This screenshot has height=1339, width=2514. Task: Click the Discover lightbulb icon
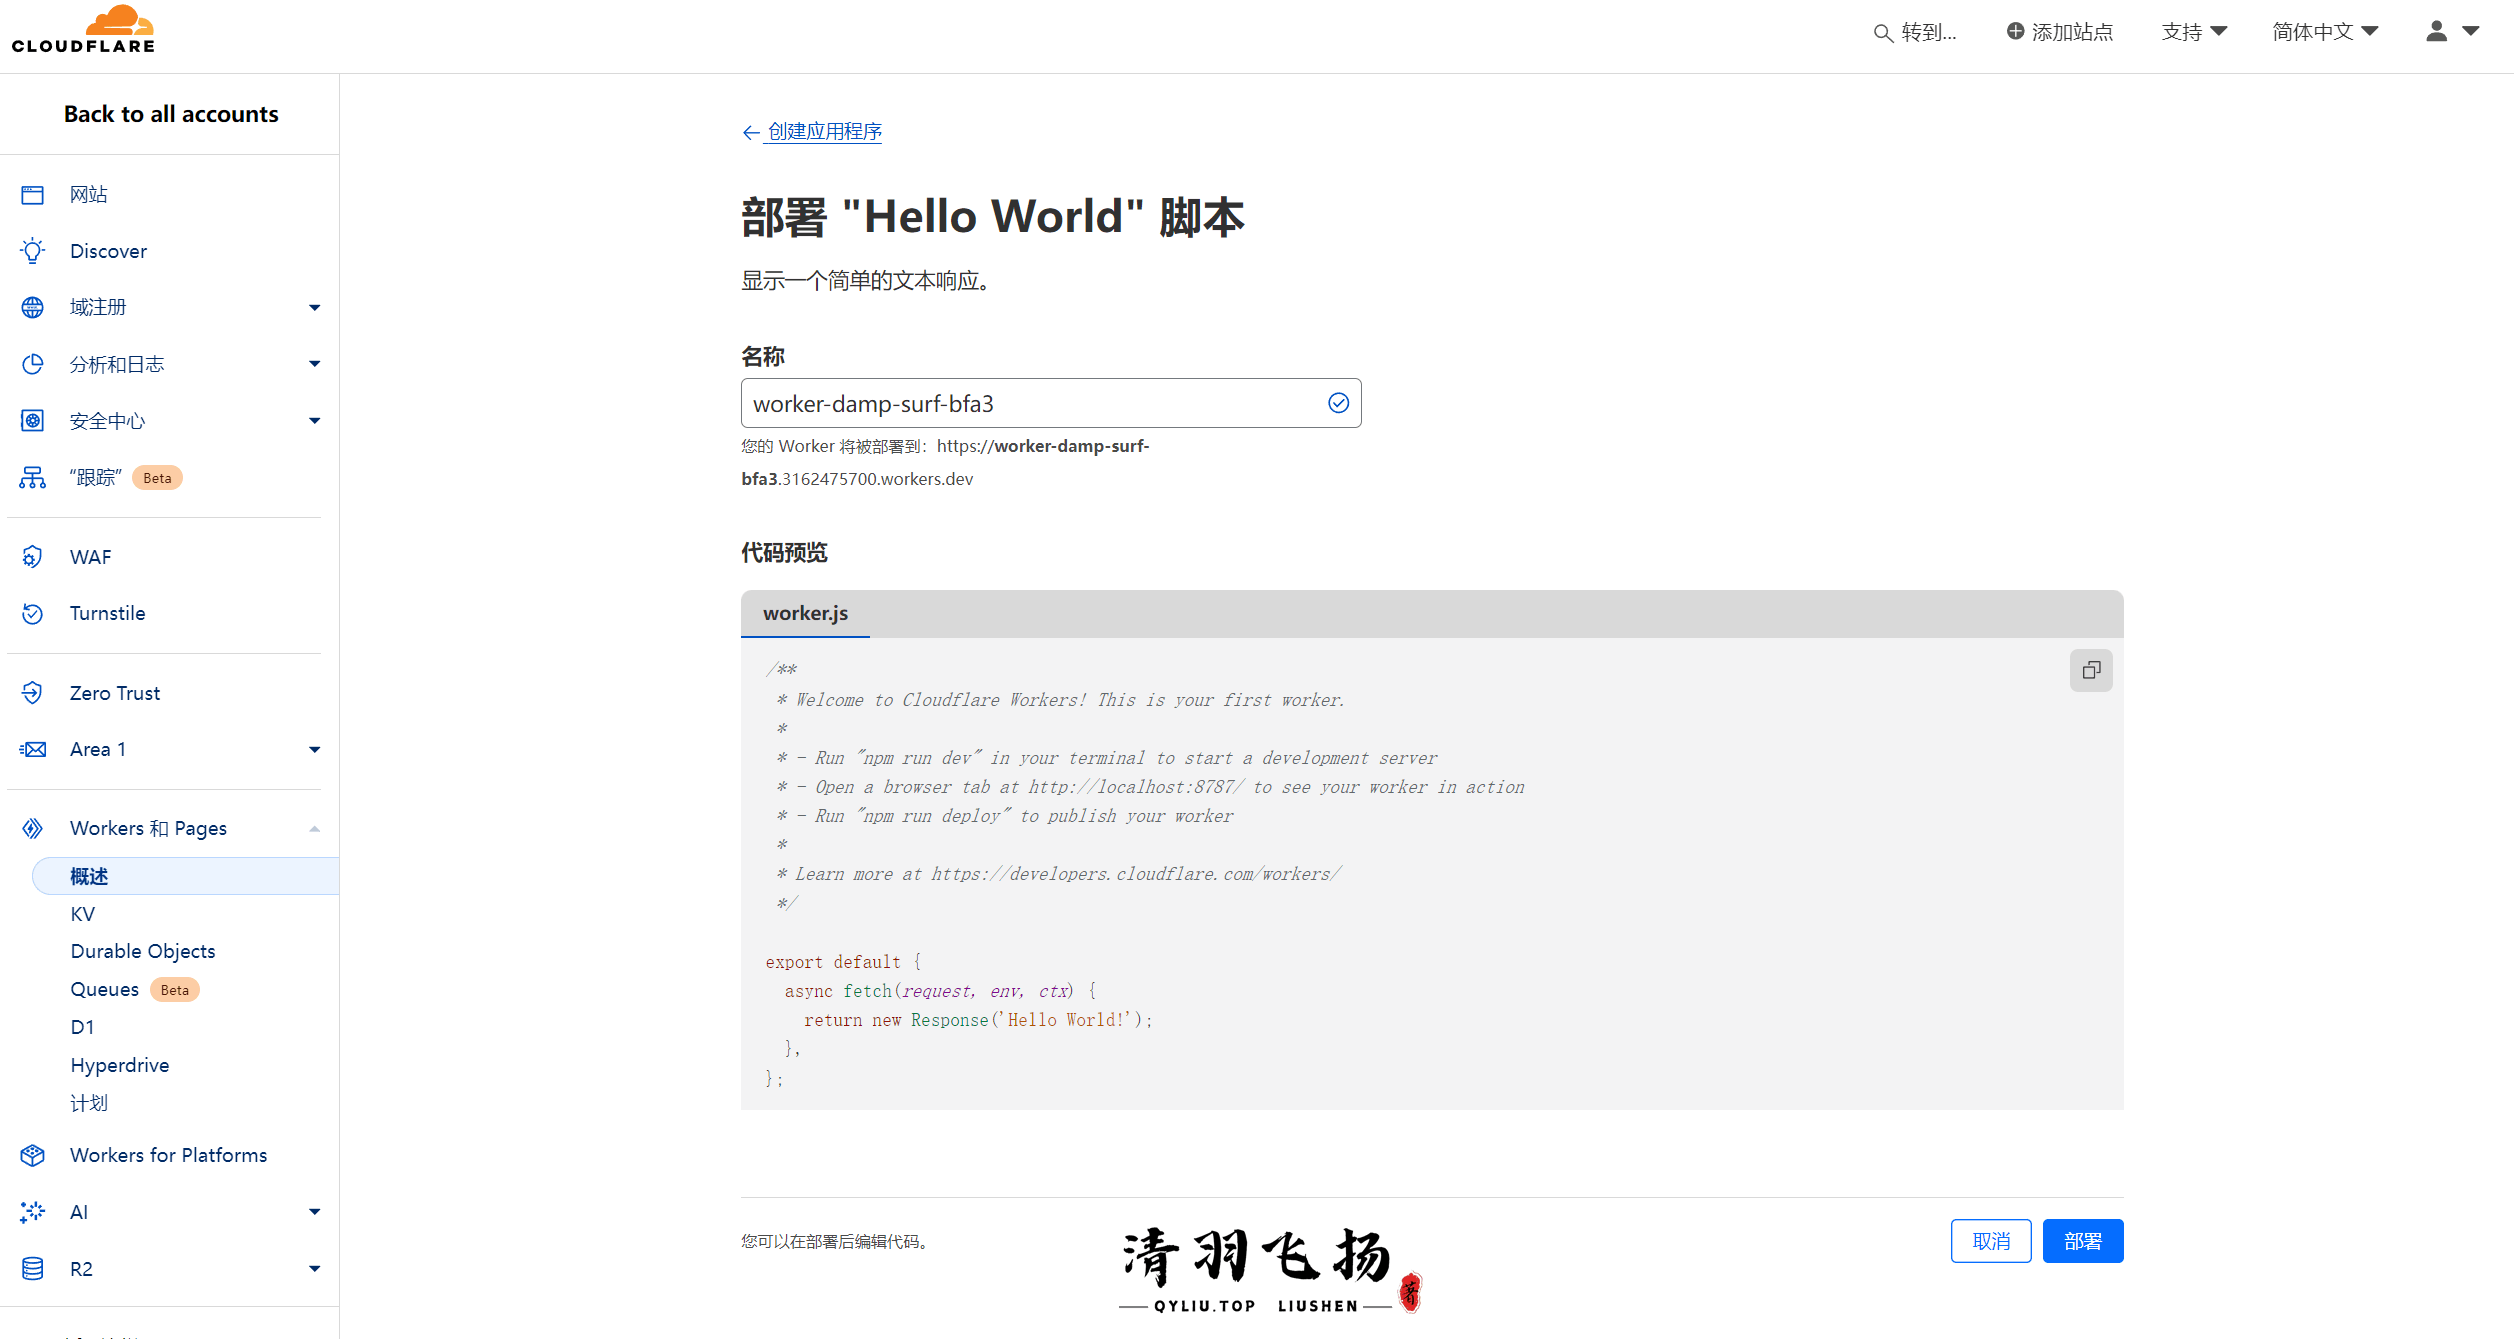click(x=33, y=251)
